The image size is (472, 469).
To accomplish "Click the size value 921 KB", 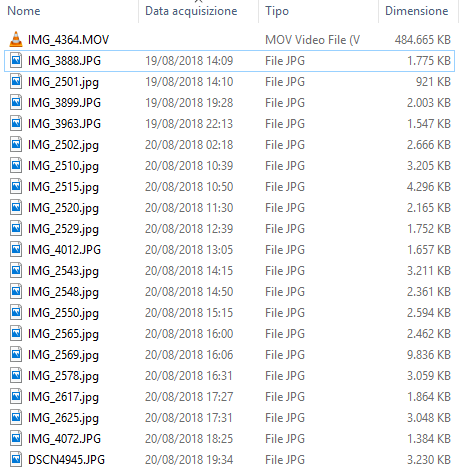I will pos(433,82).
